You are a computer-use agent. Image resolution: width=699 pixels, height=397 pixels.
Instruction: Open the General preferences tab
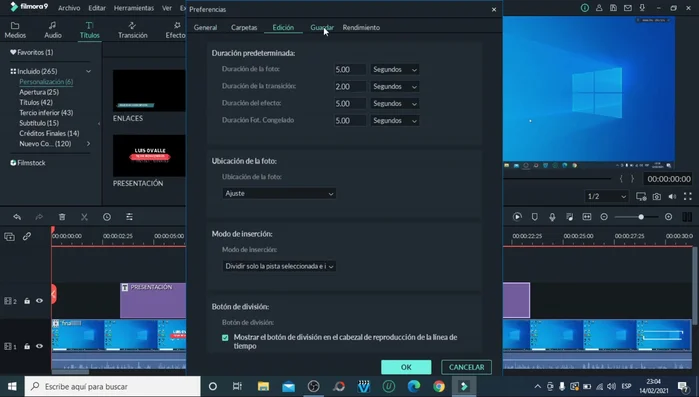206,27
